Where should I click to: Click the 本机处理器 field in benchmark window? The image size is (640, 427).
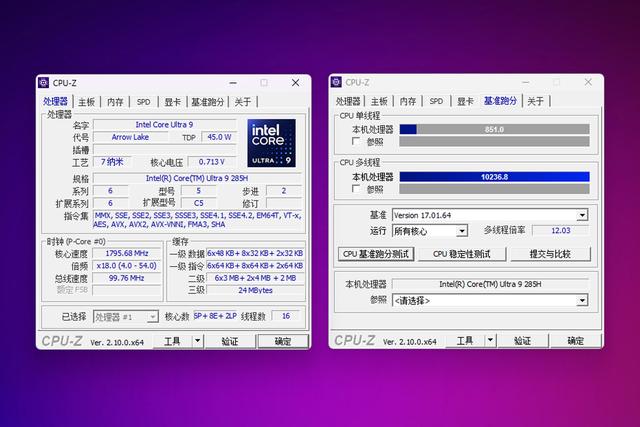click(x=490, y=284)
